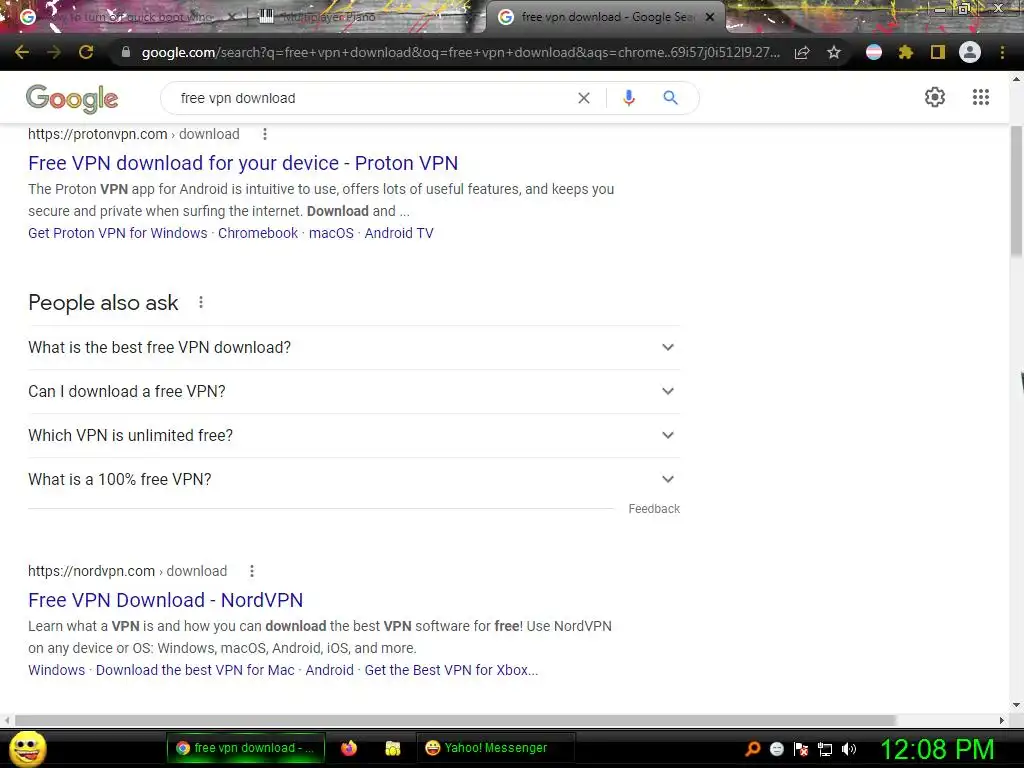Select the Chrome free vpn download taskbar item

246,748
